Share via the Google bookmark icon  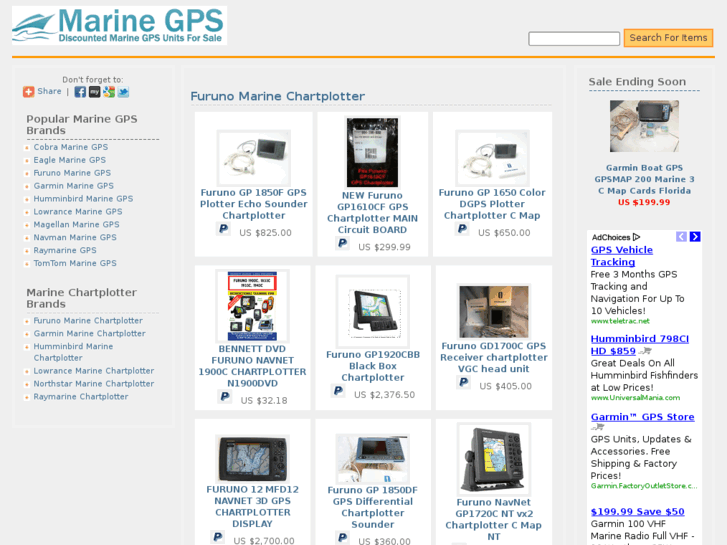click(109, 92)
